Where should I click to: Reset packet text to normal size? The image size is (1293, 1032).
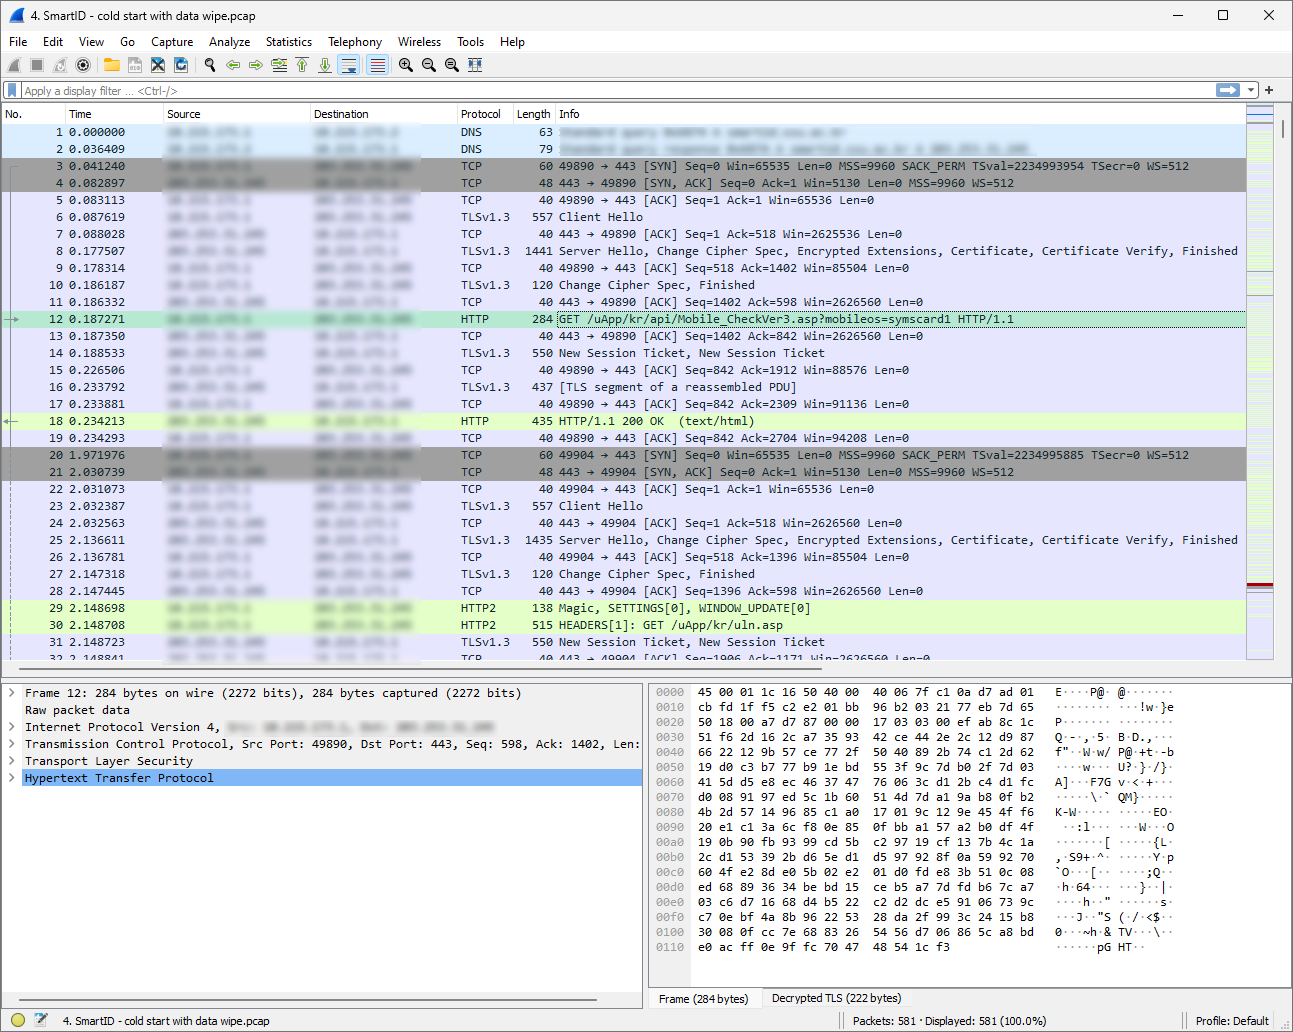tap(452, 65)
